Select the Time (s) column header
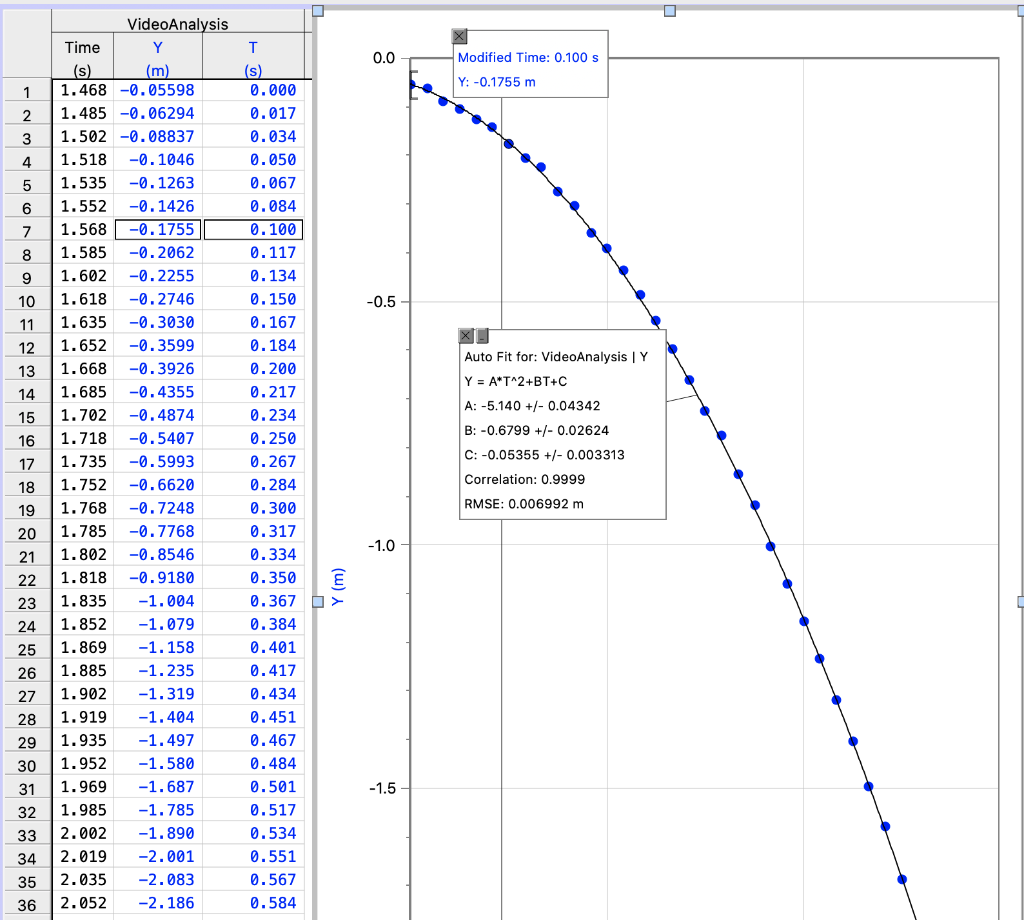 pos(82,58)
